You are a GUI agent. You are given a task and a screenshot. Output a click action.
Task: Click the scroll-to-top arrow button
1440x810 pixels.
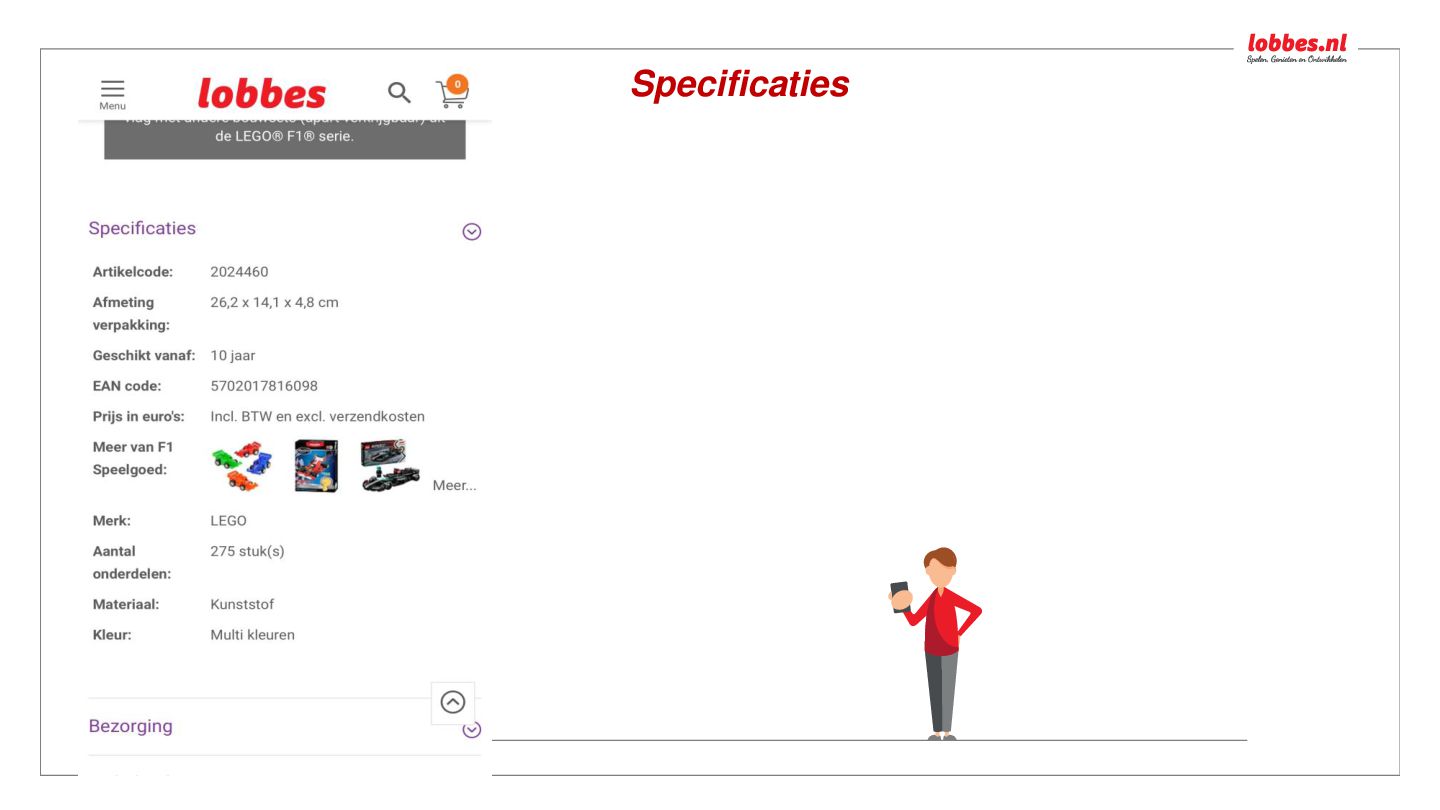tap(453, 702)
